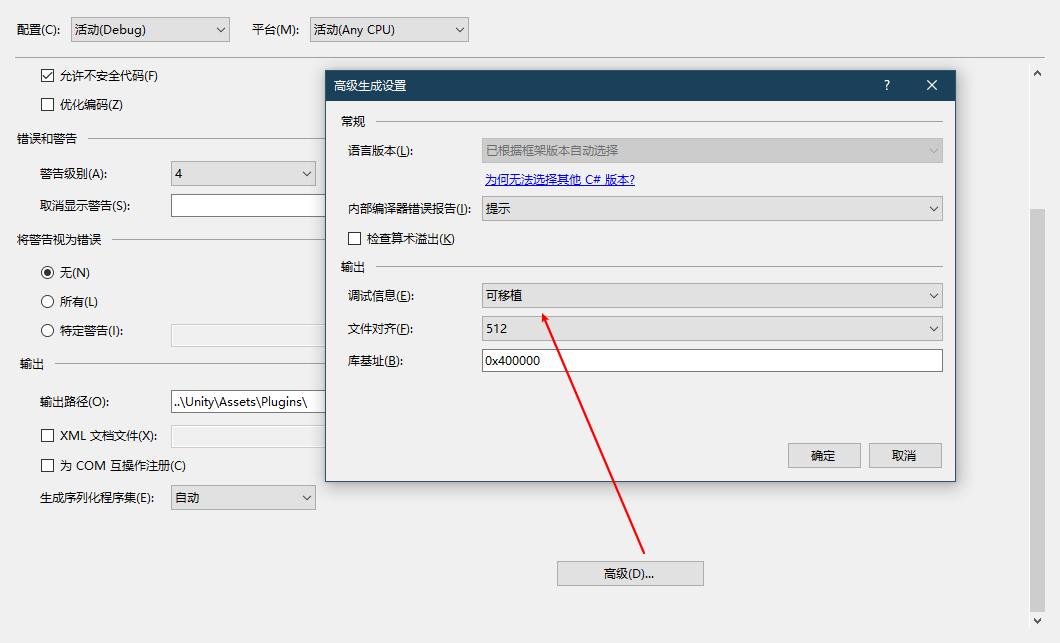Image resolution: width=1060 pixels, height=643 pixels.
Task: Tick 为 COM 互操作注册 checkbox
Action: click(47, 466)
